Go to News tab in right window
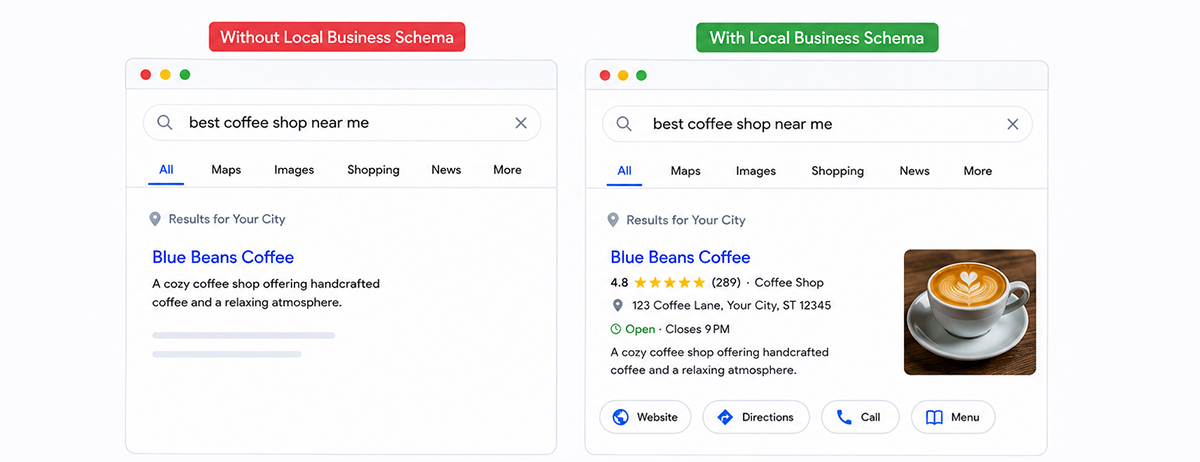 pos(914,171)
